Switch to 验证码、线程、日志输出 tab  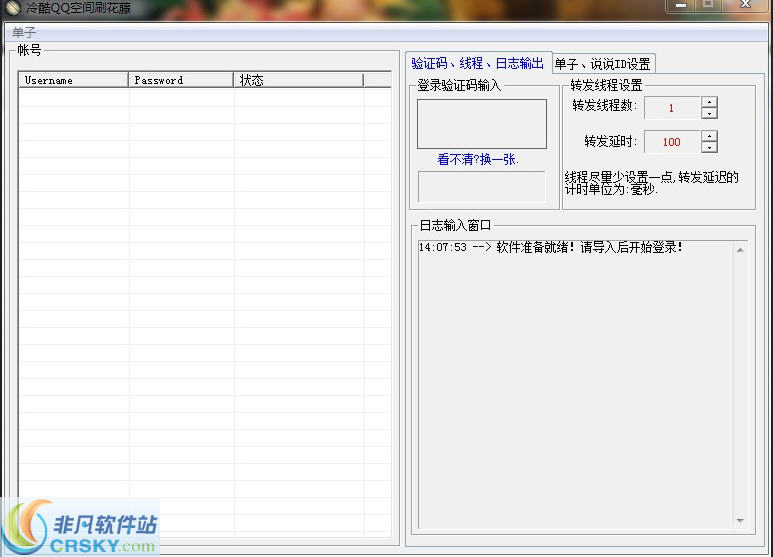pos(477,63)
